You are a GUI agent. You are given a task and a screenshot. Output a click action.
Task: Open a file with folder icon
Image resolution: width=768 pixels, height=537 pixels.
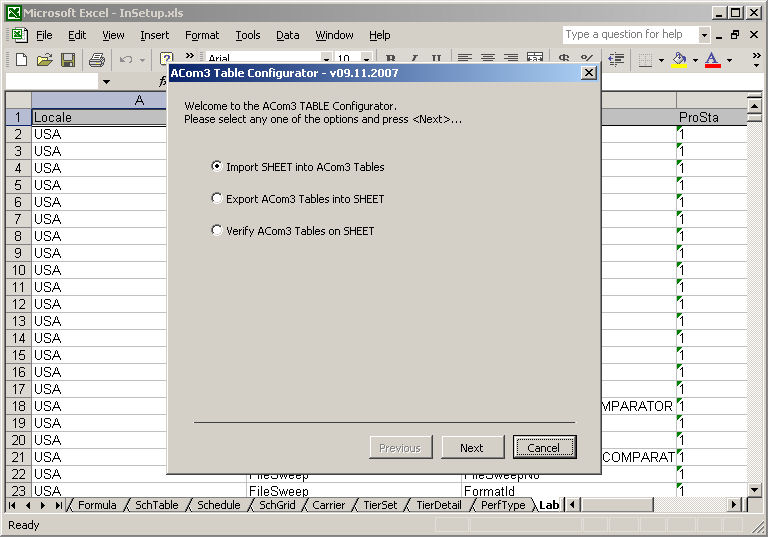tap(44, 60)
